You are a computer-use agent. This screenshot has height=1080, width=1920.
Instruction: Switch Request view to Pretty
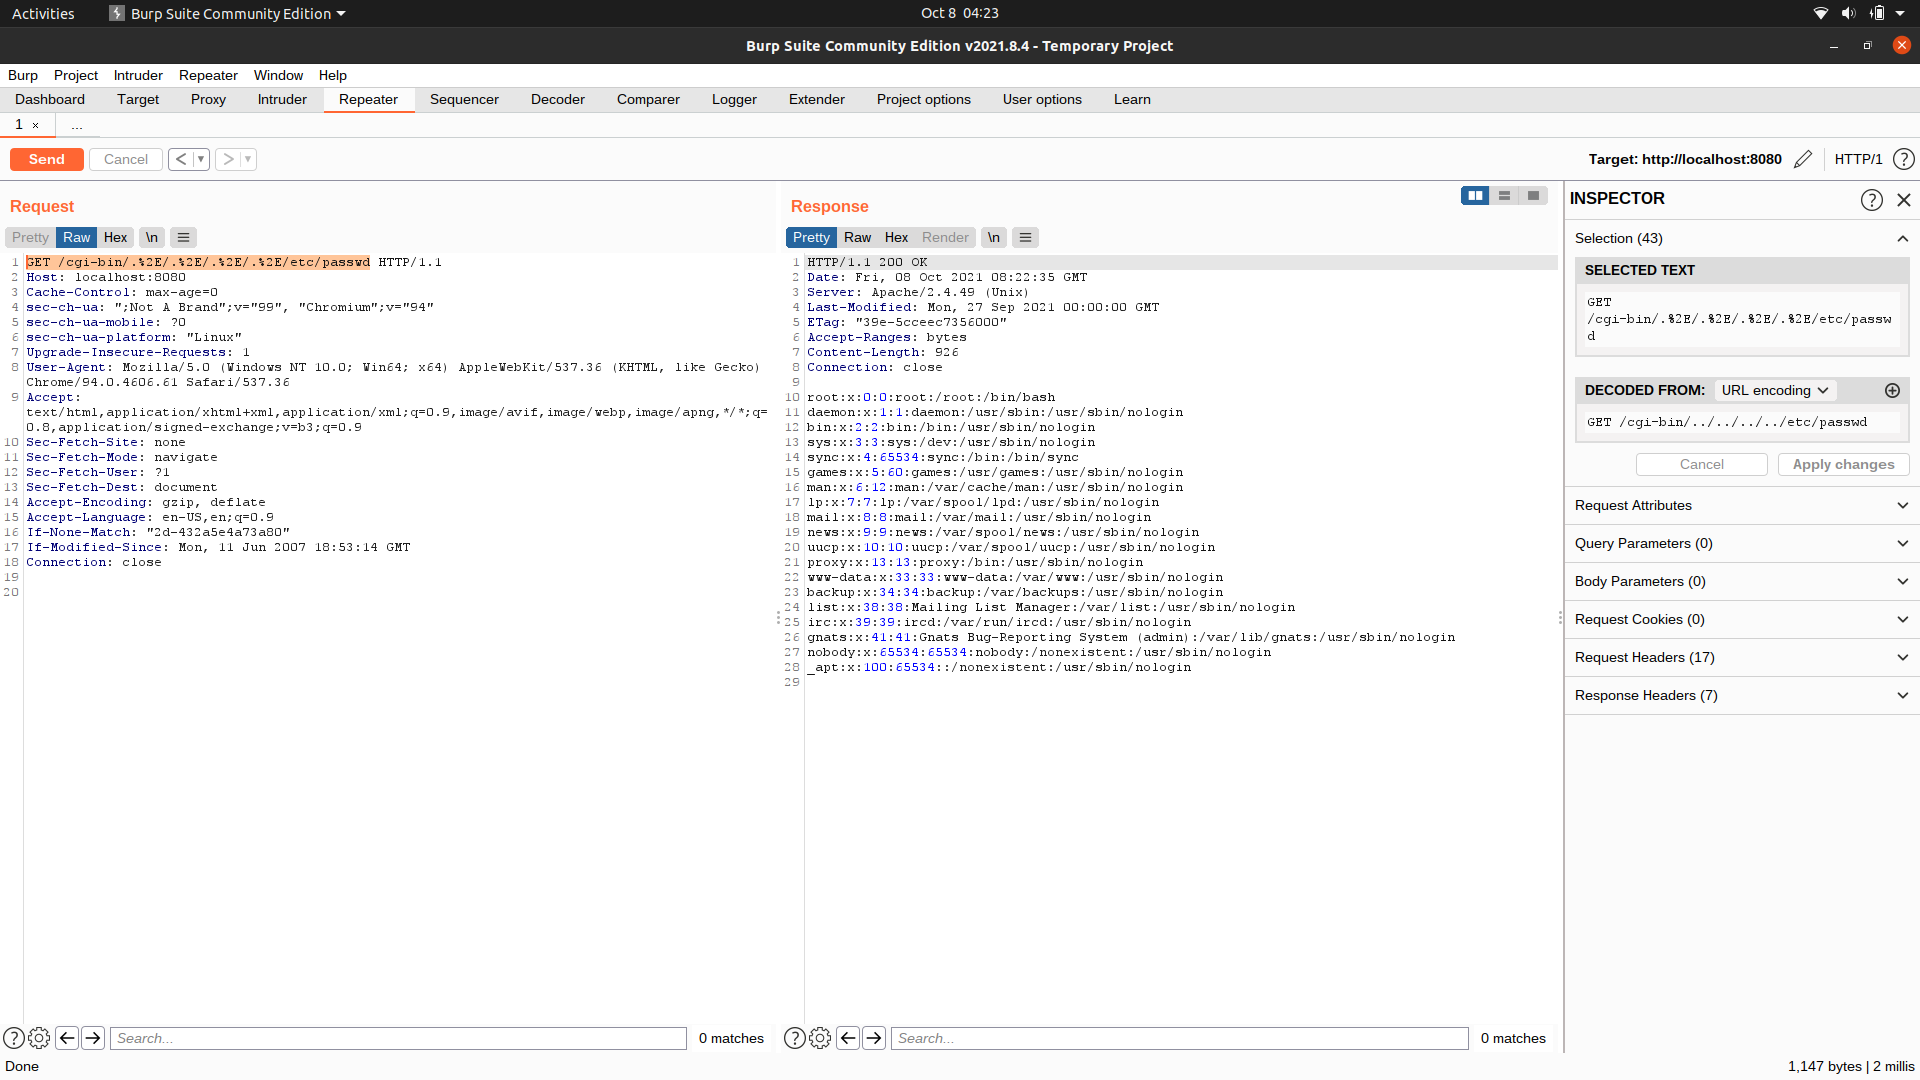(x=30, y=237)
